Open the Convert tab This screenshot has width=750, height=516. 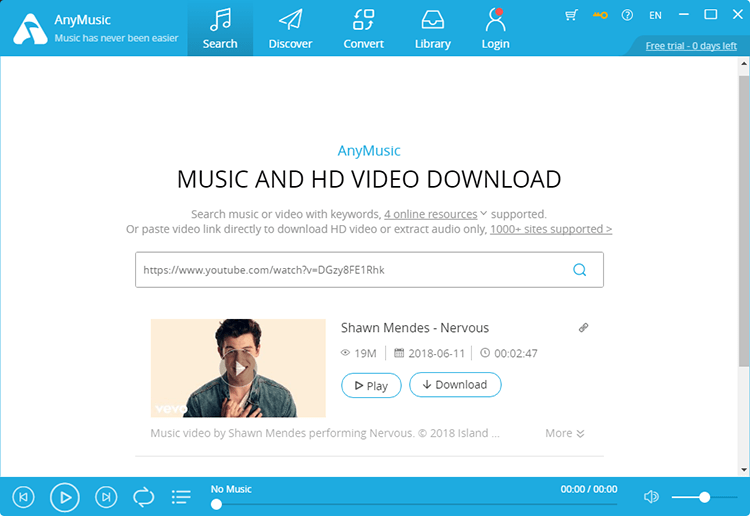point(364,28)
